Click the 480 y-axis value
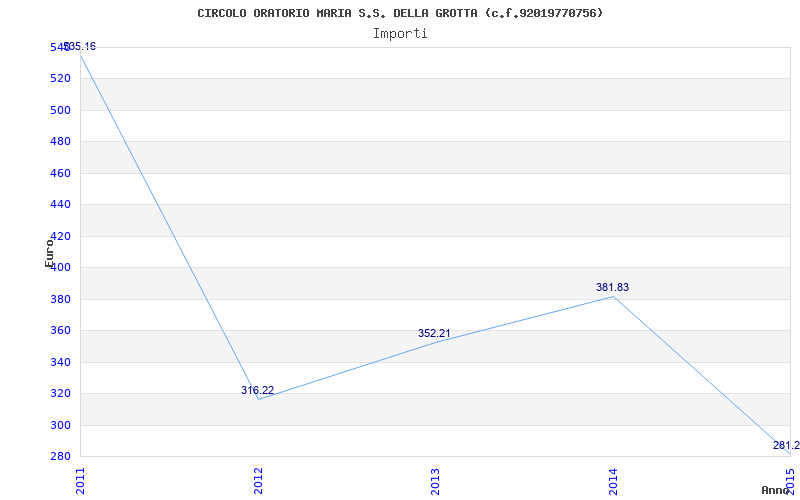The image size is (800, 500). 59,141
